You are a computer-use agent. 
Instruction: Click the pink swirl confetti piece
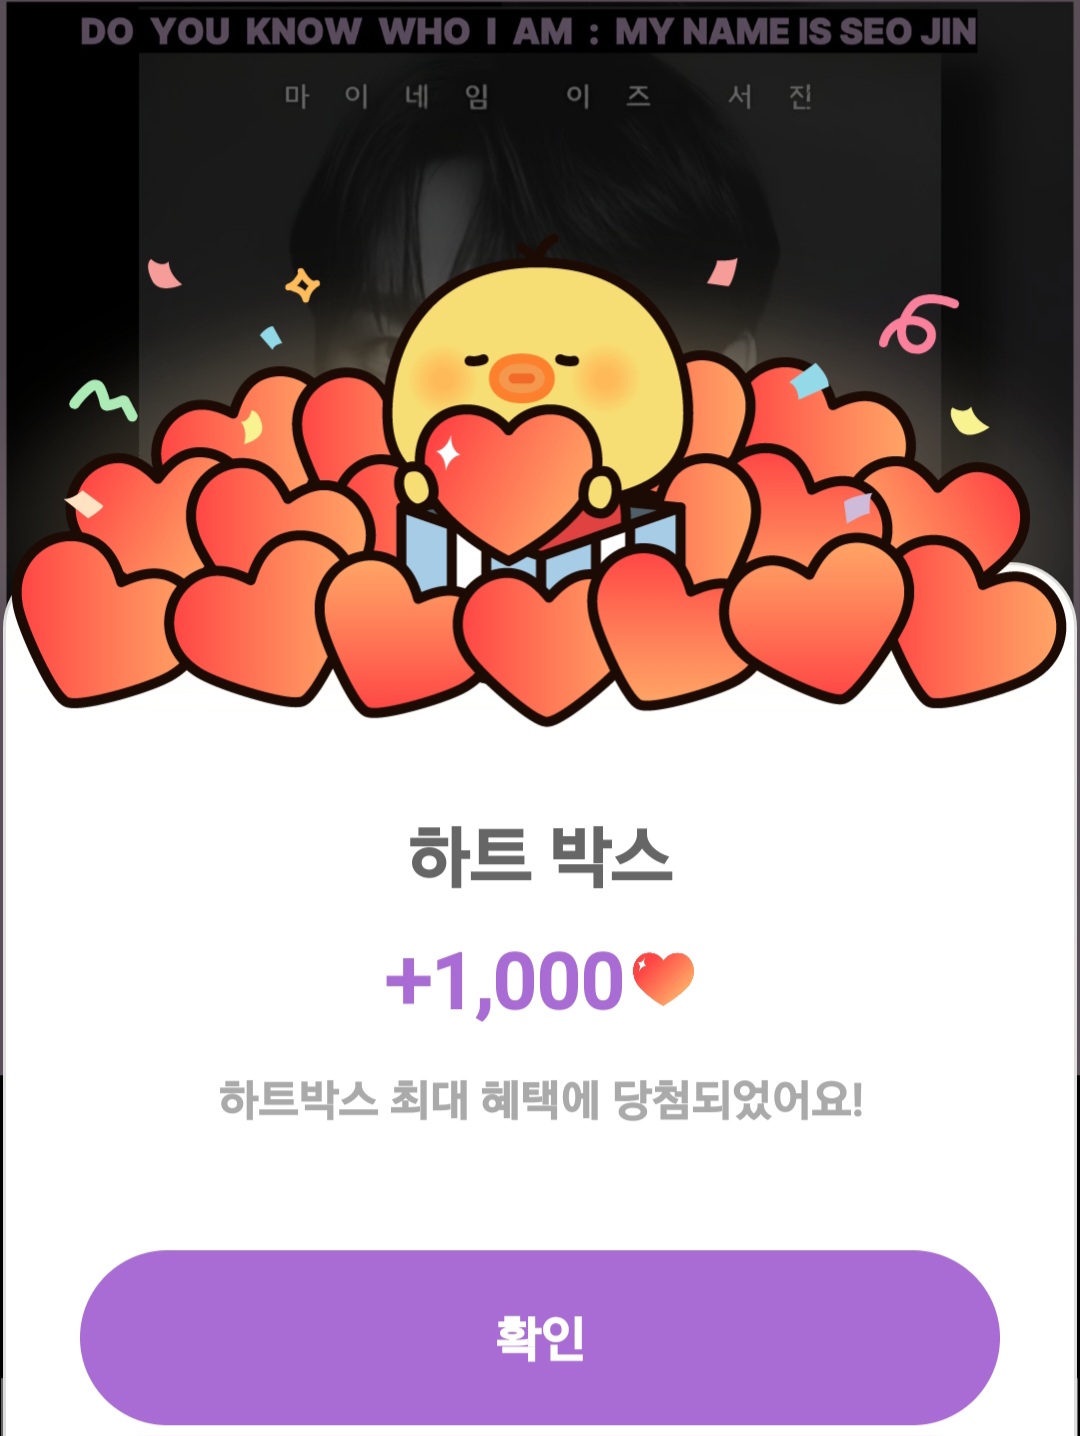917,324
